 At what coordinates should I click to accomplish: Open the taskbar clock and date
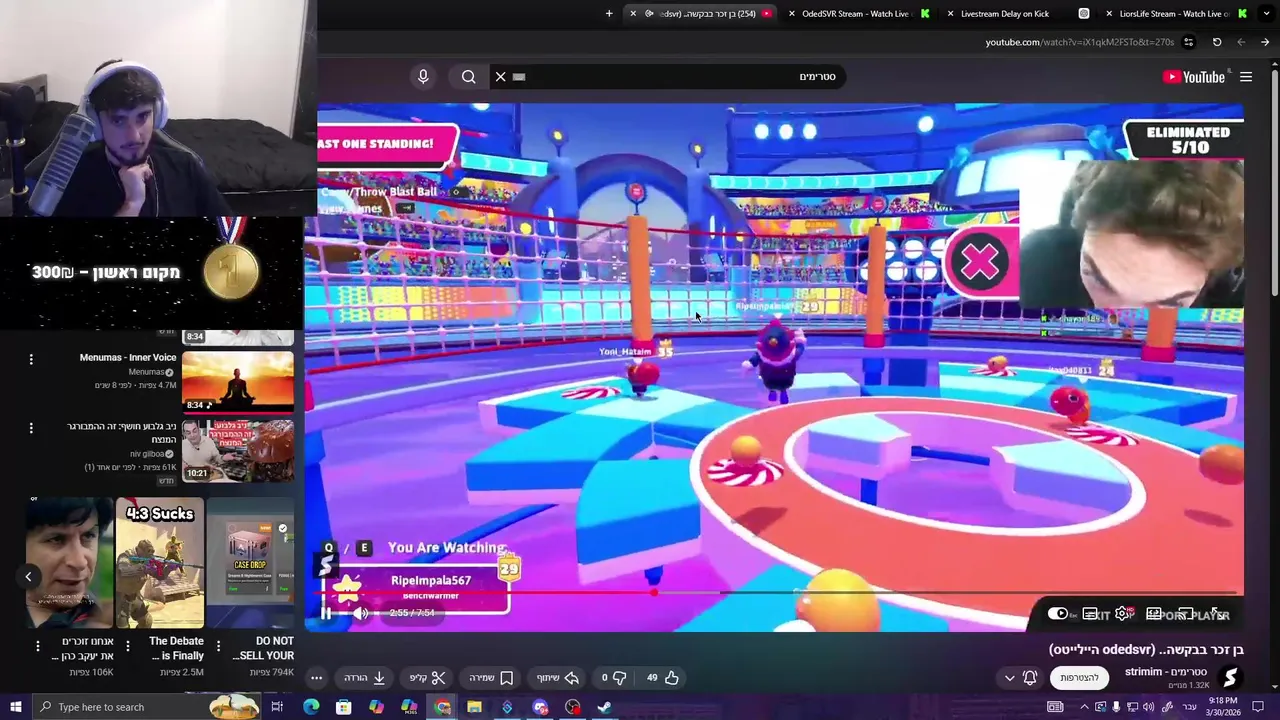pyautogui.click(x=1223, y=707)
